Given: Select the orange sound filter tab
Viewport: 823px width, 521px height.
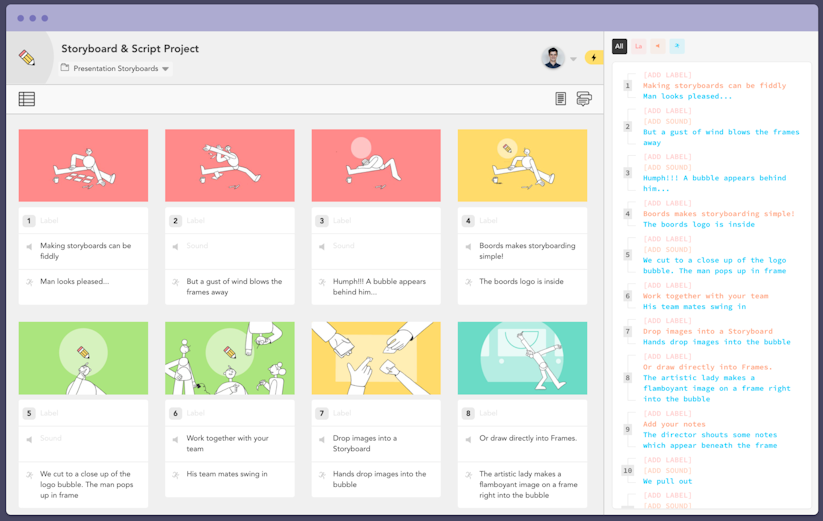Looking at the screenshot, I should click(x=658, y=46).
